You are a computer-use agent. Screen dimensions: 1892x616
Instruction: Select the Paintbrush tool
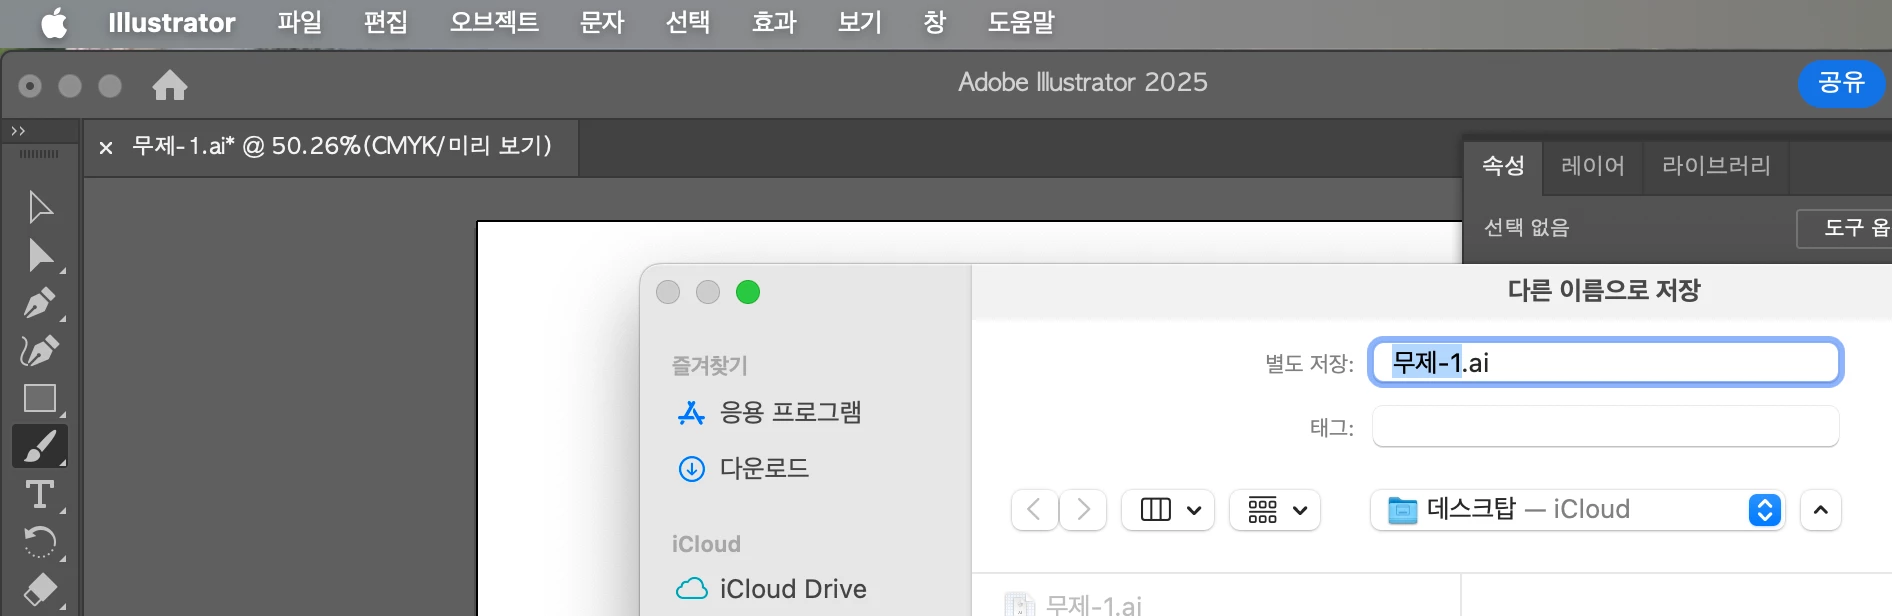pos(40,446)
